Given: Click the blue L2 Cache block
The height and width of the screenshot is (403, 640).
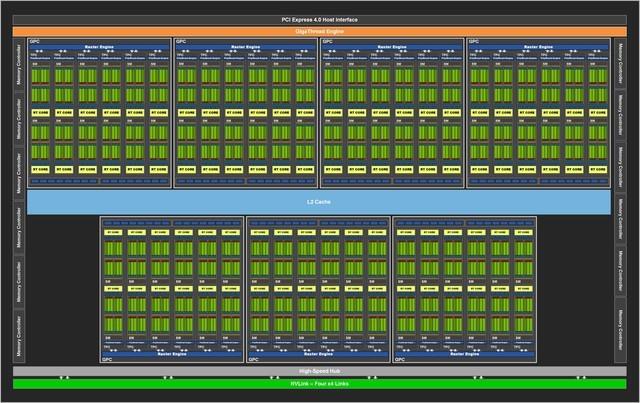Looking at the screenshot, I should 319,202.
